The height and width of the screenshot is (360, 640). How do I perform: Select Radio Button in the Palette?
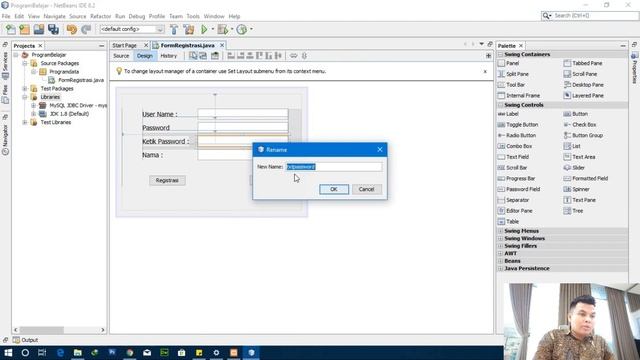click(x=517, y=135)
